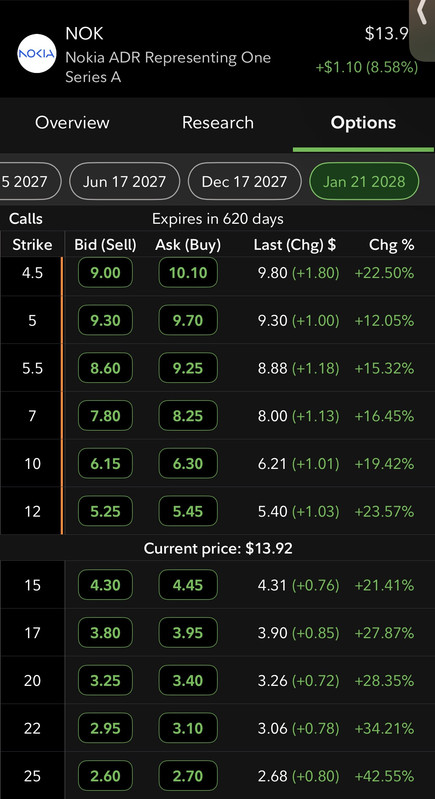435x799 pixels.
Task: Open the strike 22 row details
Action: click(218, 728)
